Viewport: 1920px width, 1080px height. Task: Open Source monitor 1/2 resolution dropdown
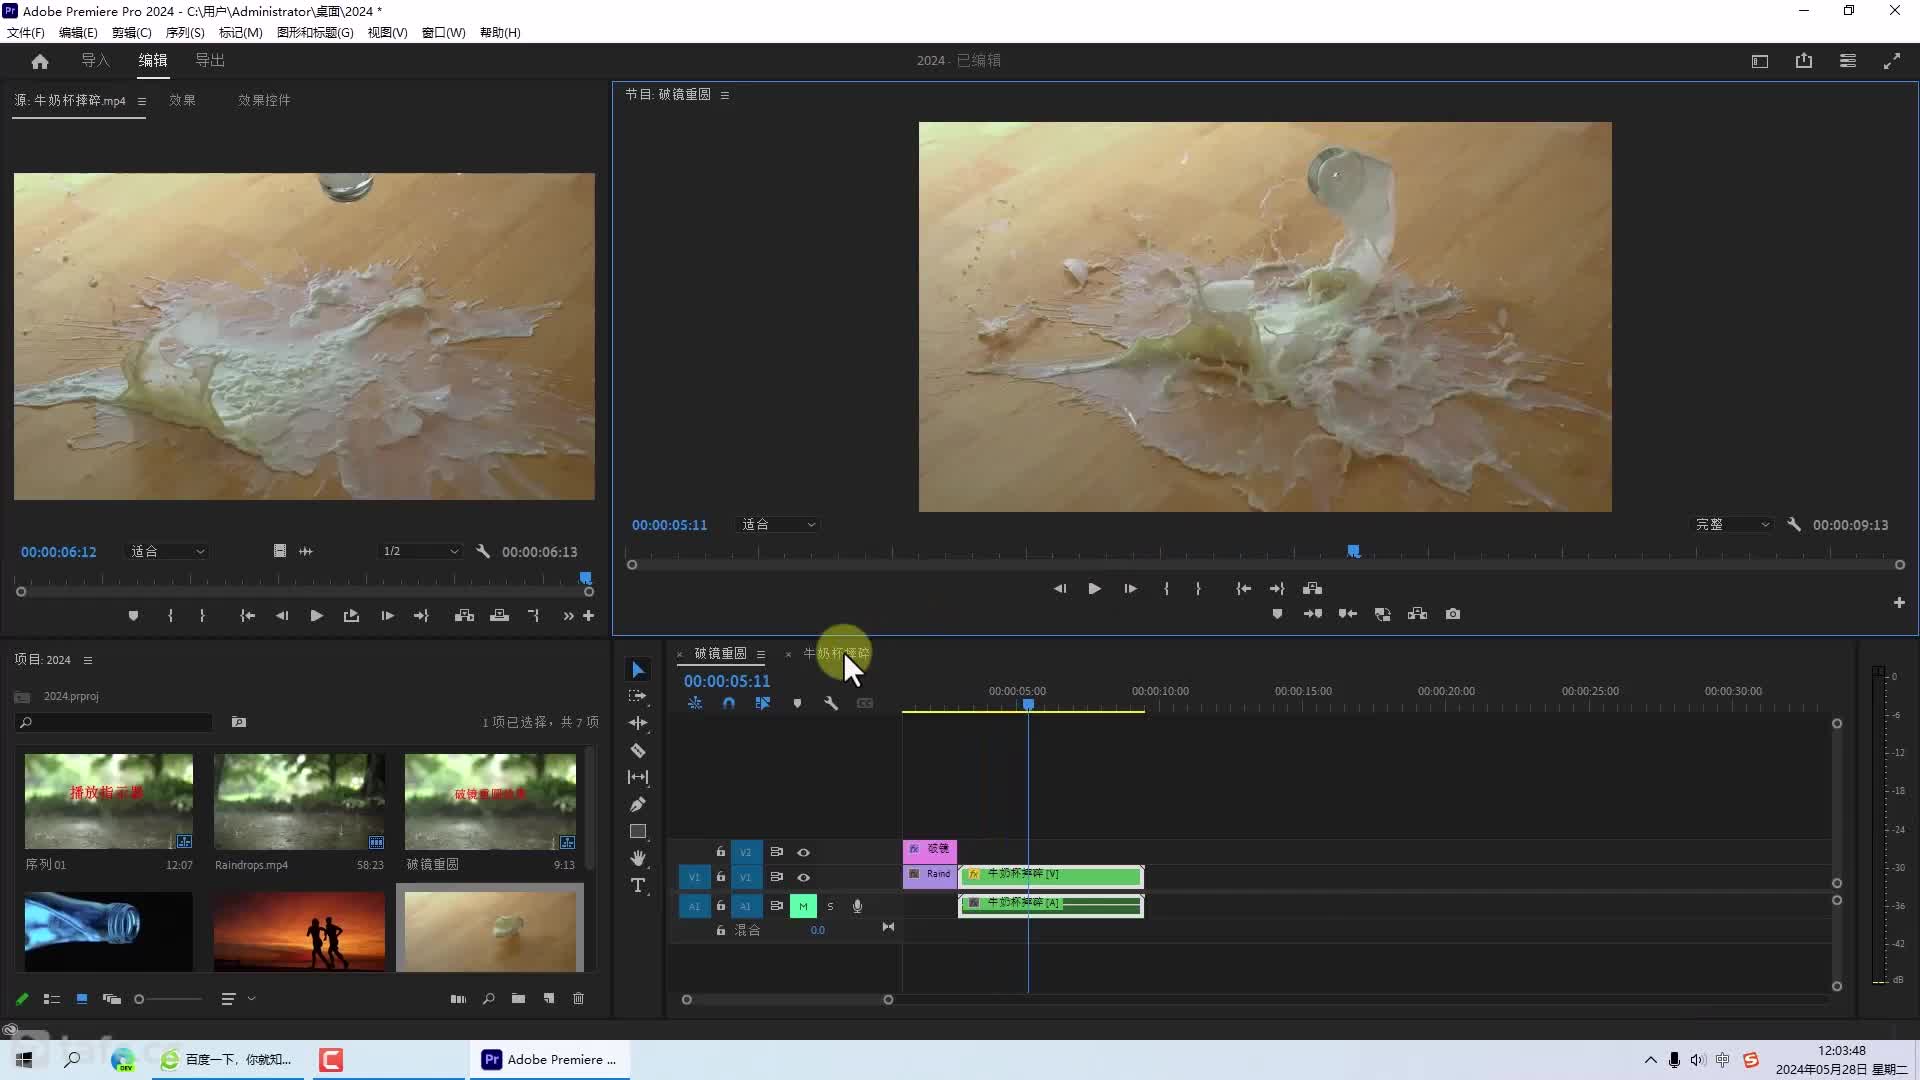click(420, 551)
